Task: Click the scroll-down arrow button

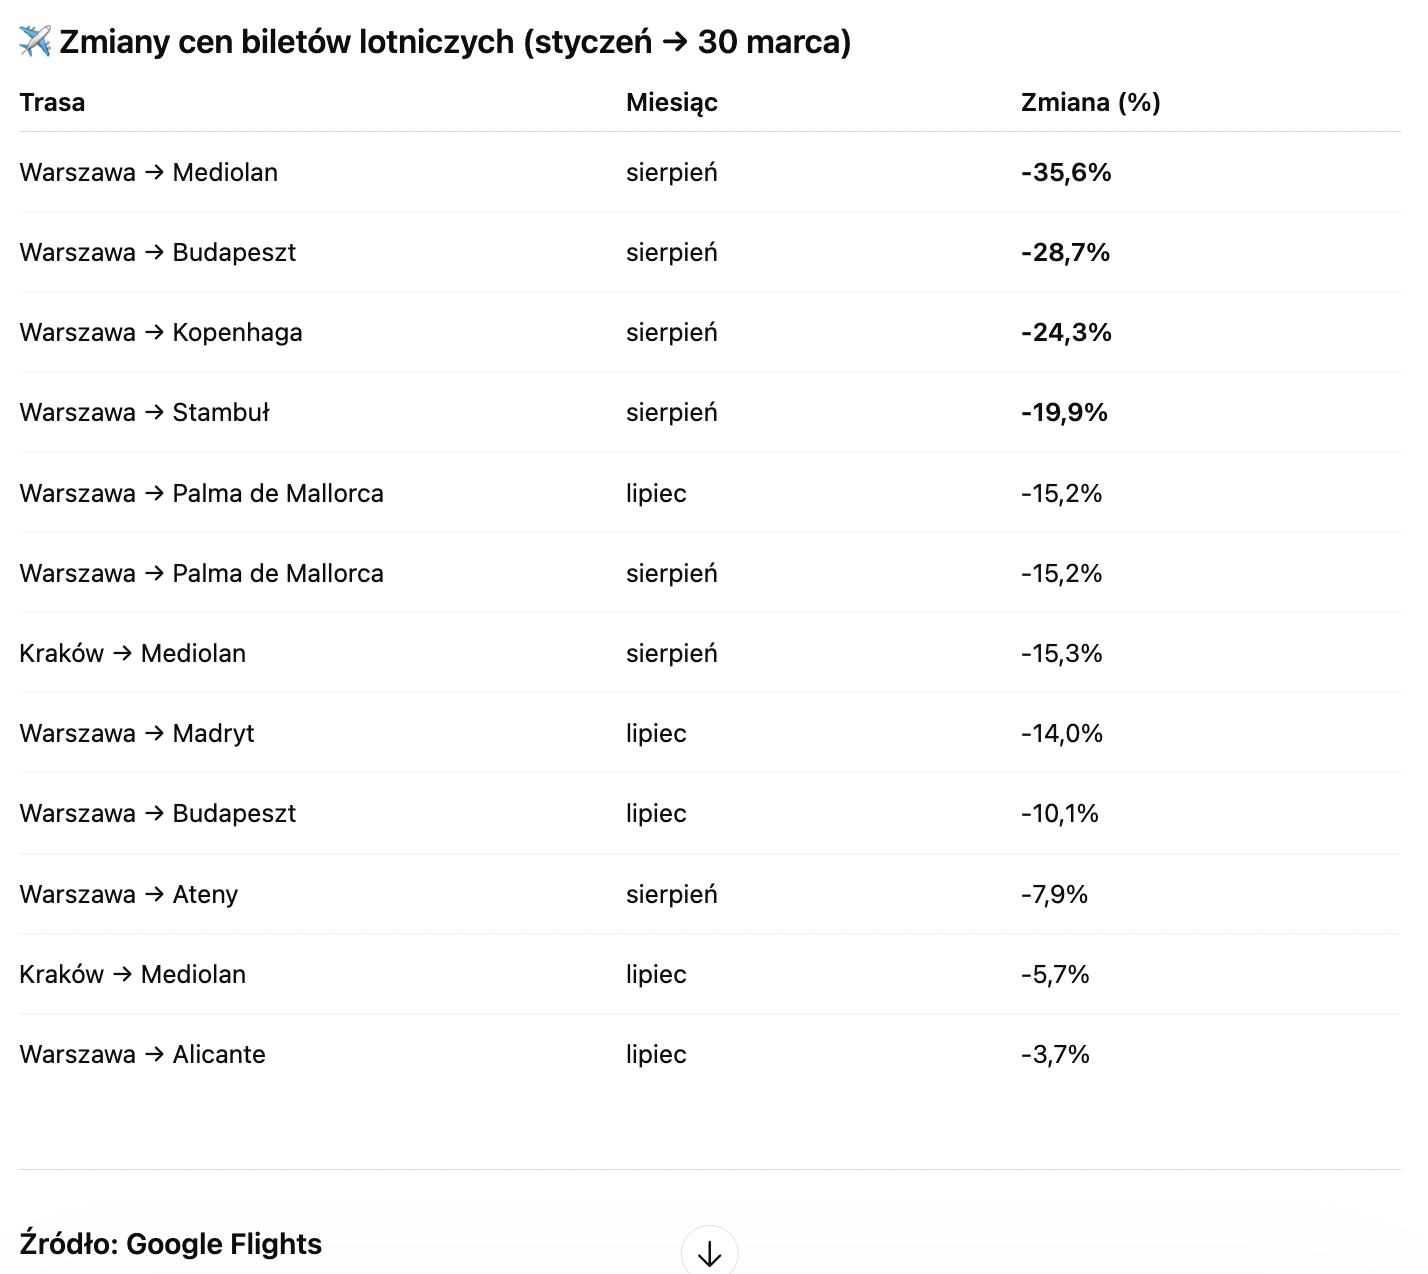Action: pyautogui.click(x=709, y=1253)
